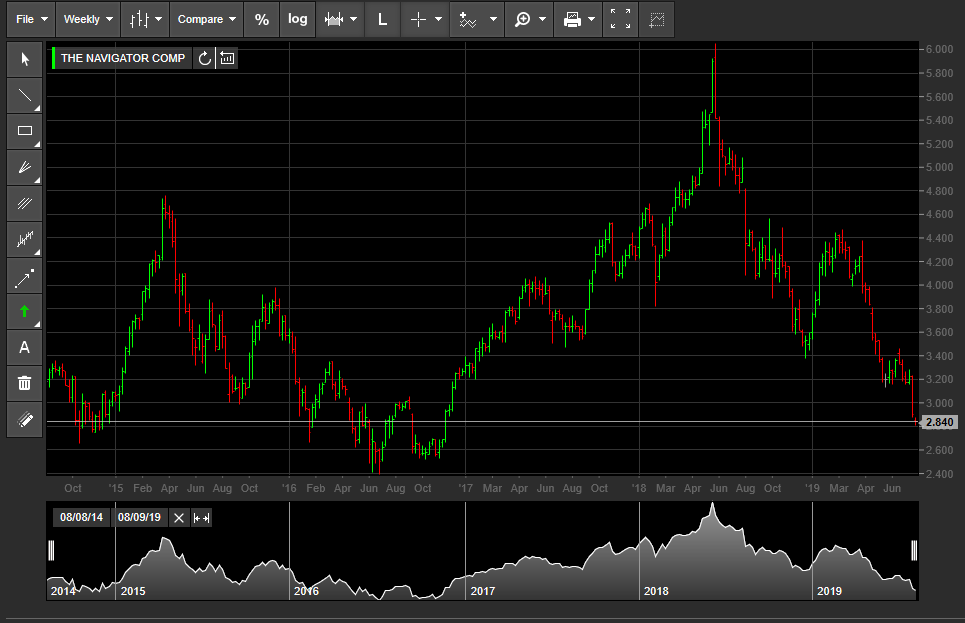Image resolution: width=965 pixels, height=623 pixels.
Task: Select the arrow pointer tool
Action: (25, 59)
